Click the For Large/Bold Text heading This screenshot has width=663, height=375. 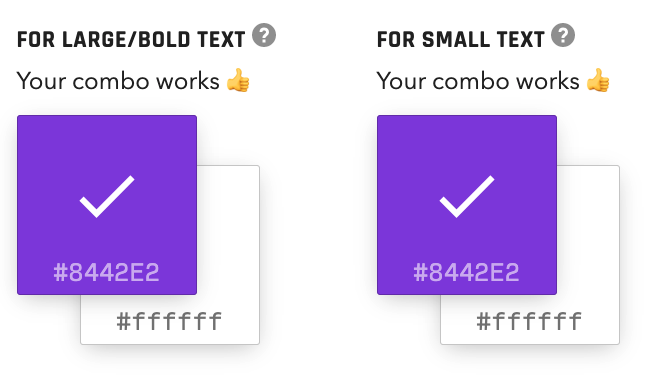tap(131, 40)
